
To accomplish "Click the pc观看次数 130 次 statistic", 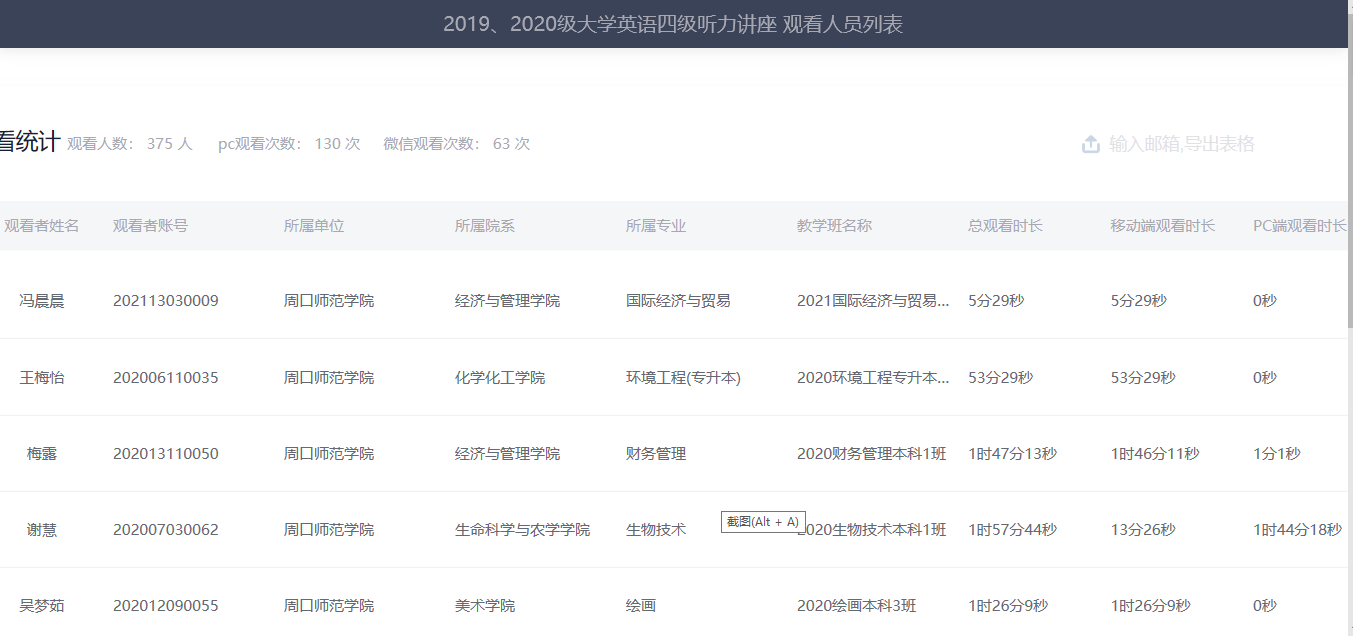I will coord(289,144).
